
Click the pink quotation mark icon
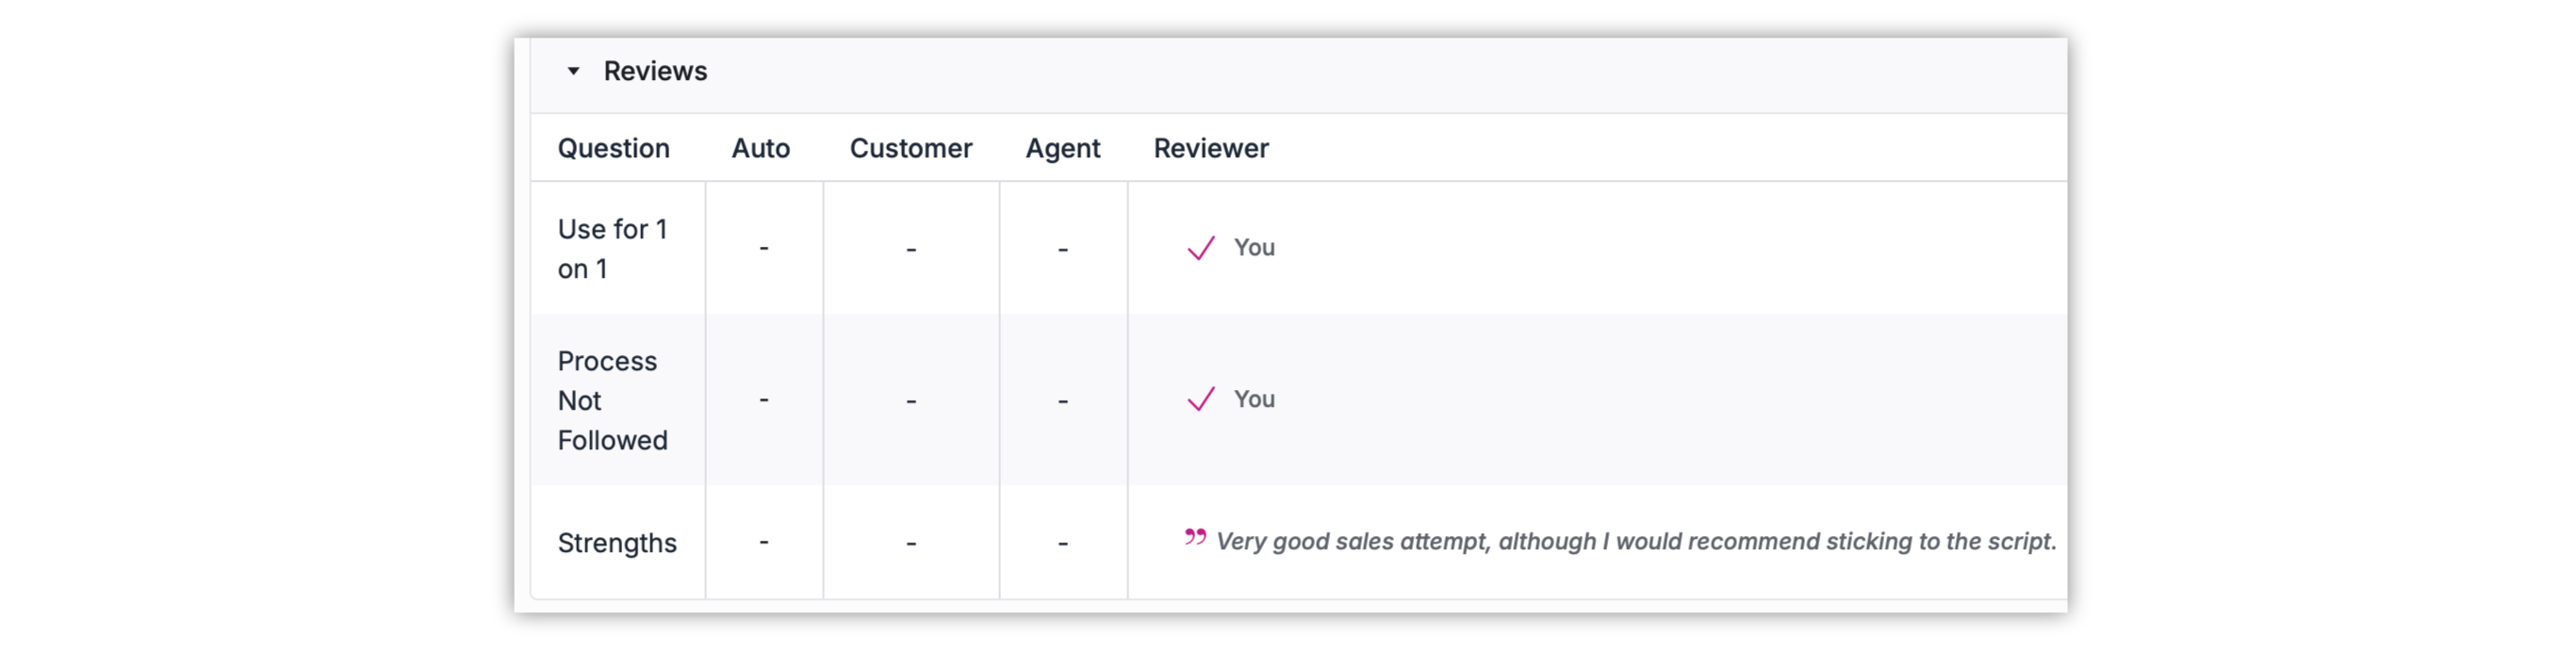tap(1195, 537)
